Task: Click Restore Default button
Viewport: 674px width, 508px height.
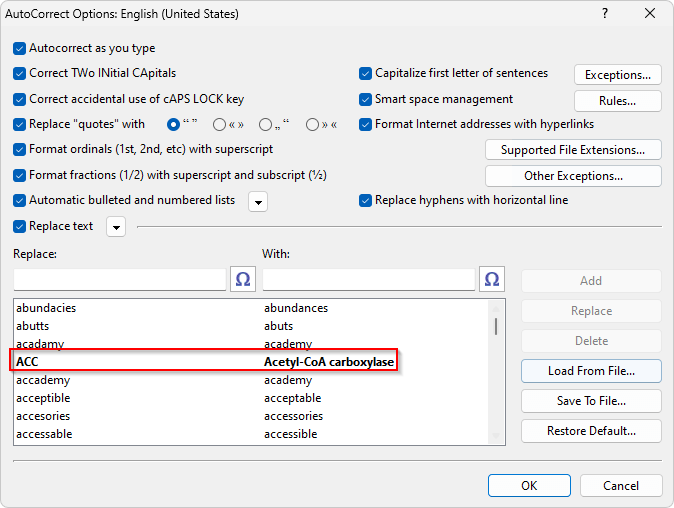Action: (x=591, y=431)
